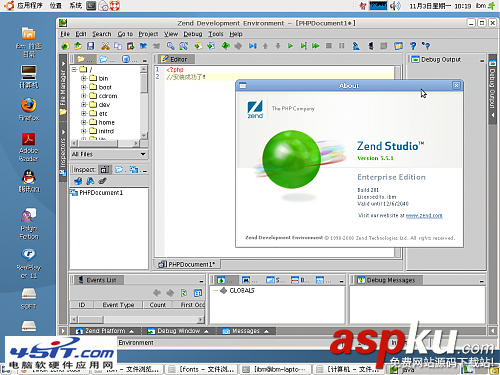The height and width of the screenshot is (375, 500).
Task: Expand the dev folder node
Action: 84,105
